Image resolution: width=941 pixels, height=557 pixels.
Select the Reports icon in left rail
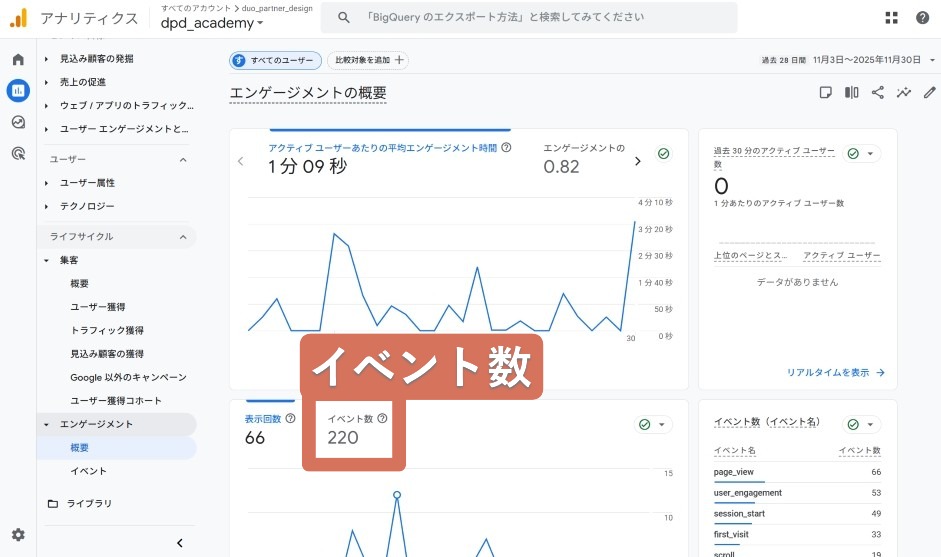point(18,91)
